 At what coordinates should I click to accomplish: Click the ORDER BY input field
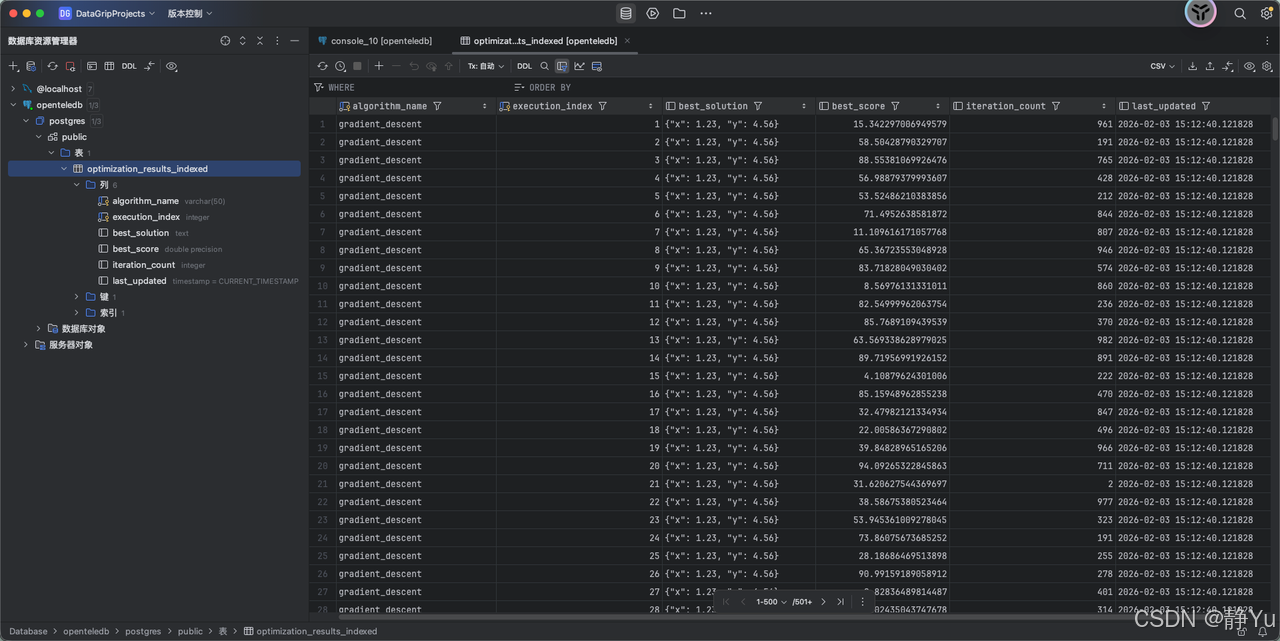[x=893, y=88]
